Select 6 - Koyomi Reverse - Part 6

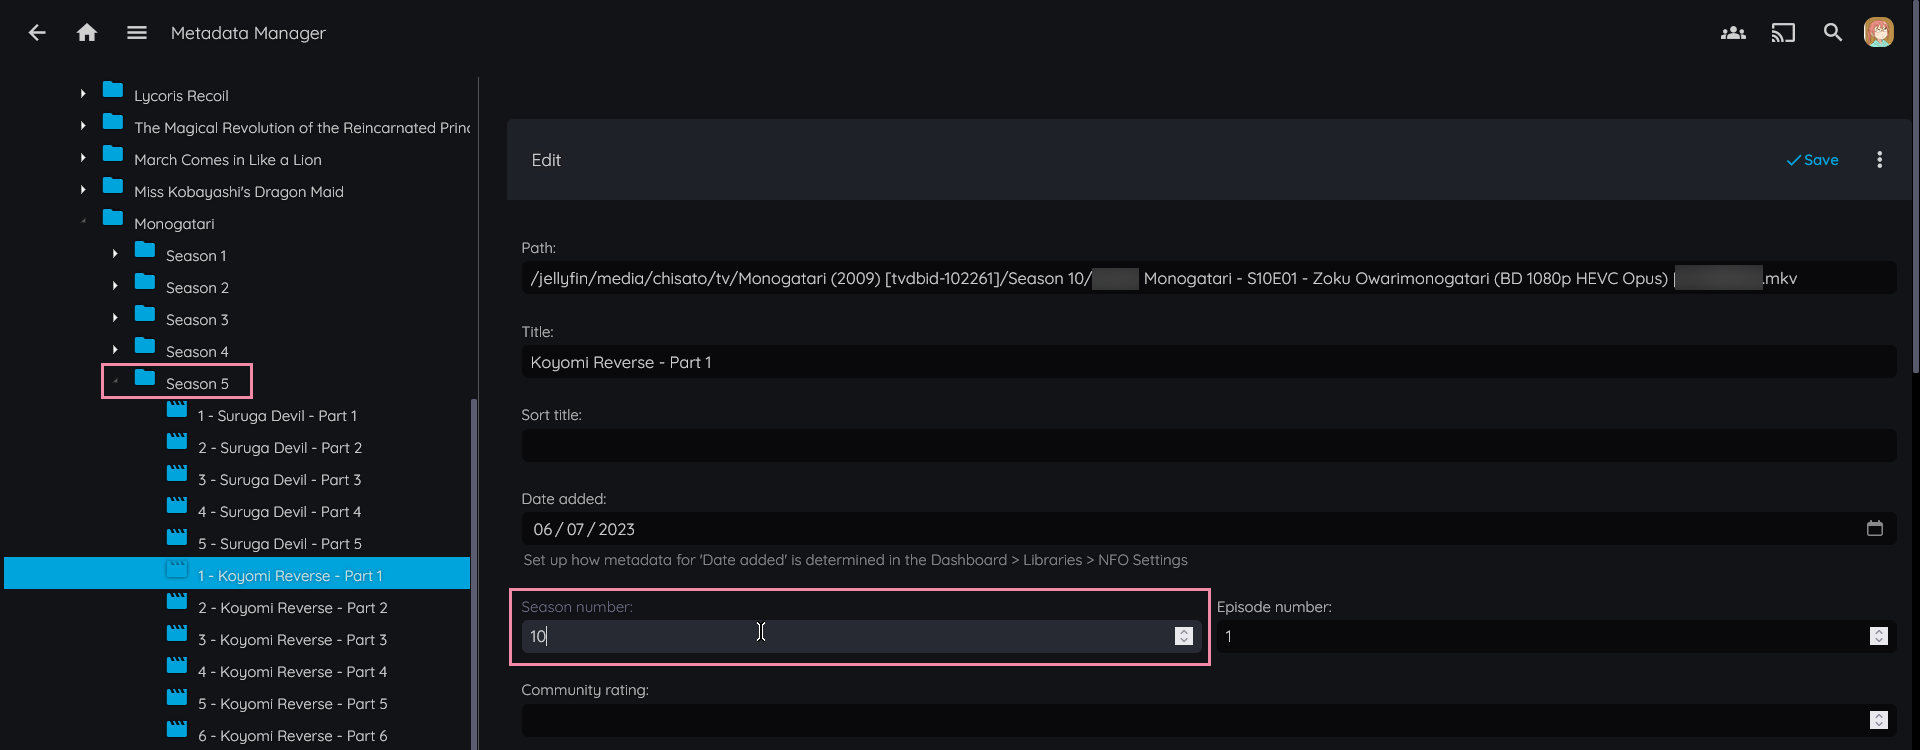(292, 736)
